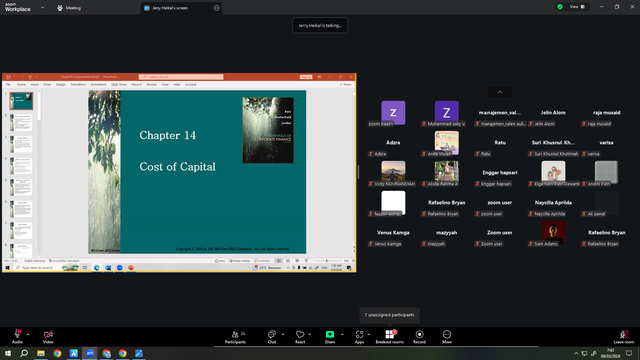Click the Jelin Alom participant name
Image resolution: width=640 pixels, height=360 pixels.
click(553, 113)
